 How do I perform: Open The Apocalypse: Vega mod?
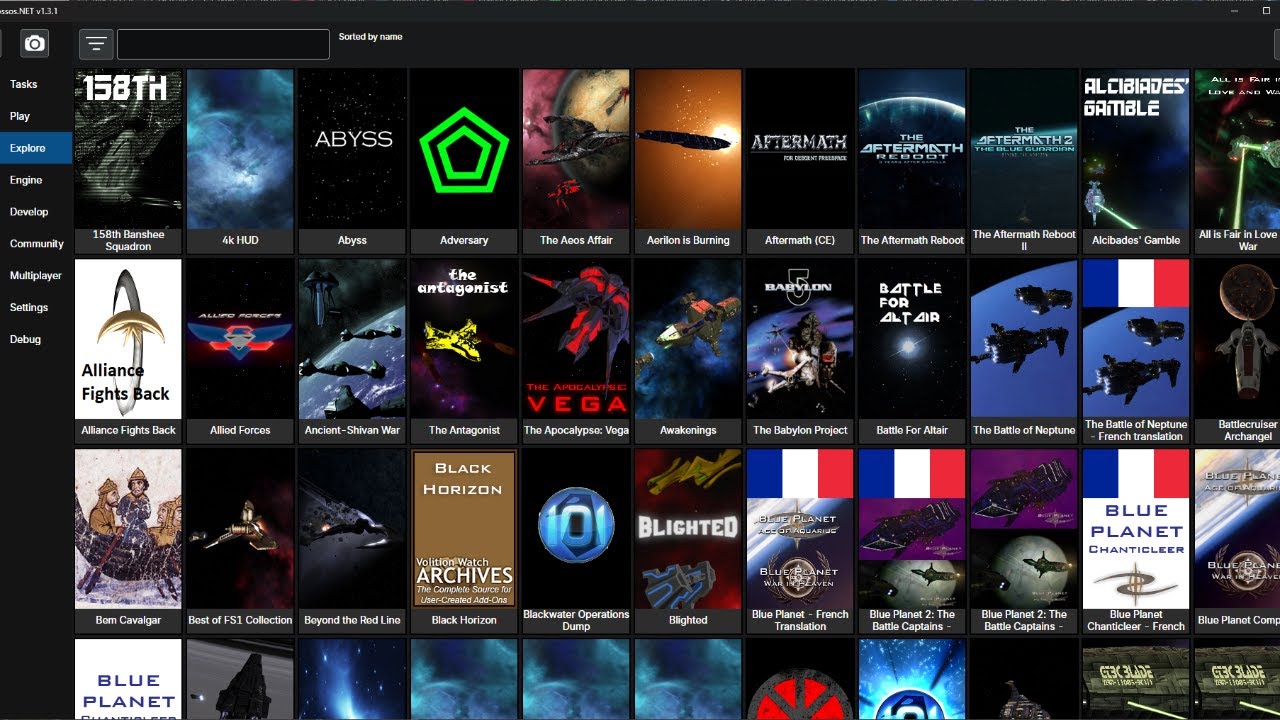coord(576,350)
